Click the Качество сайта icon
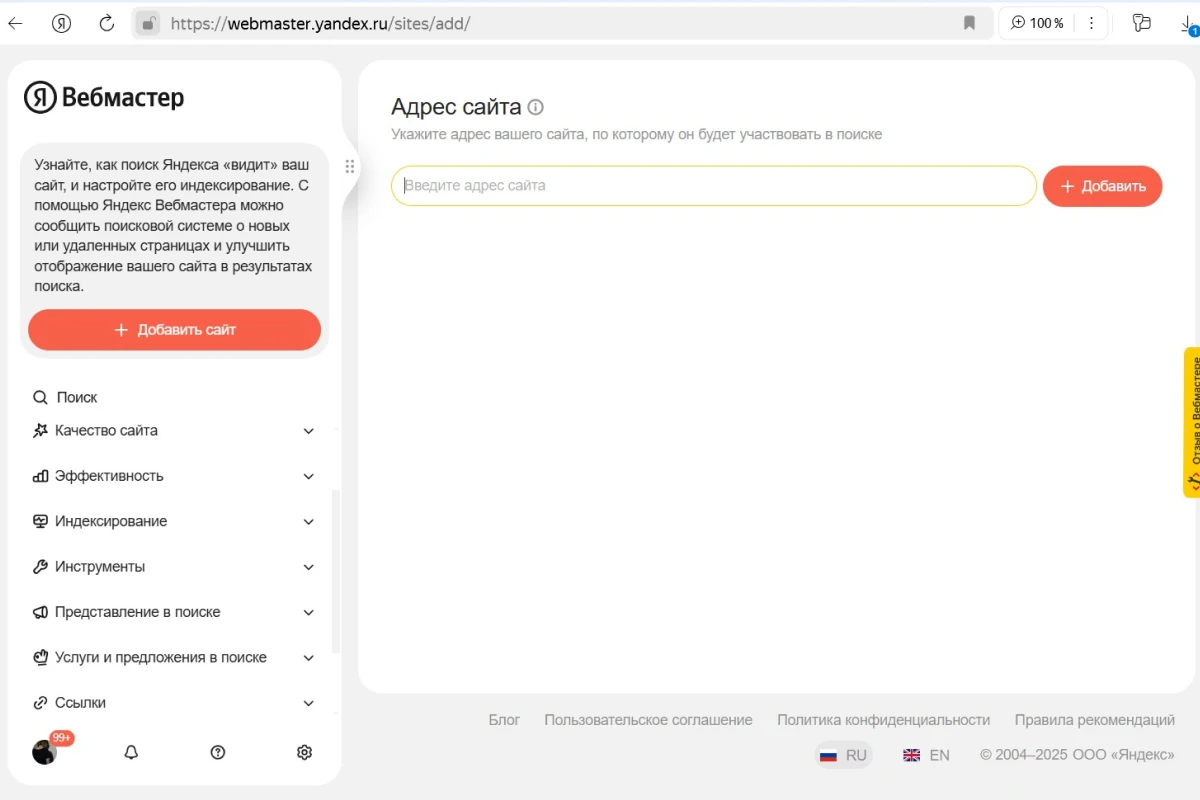This screenshot has height=800, width=1200. click(40, 430)
